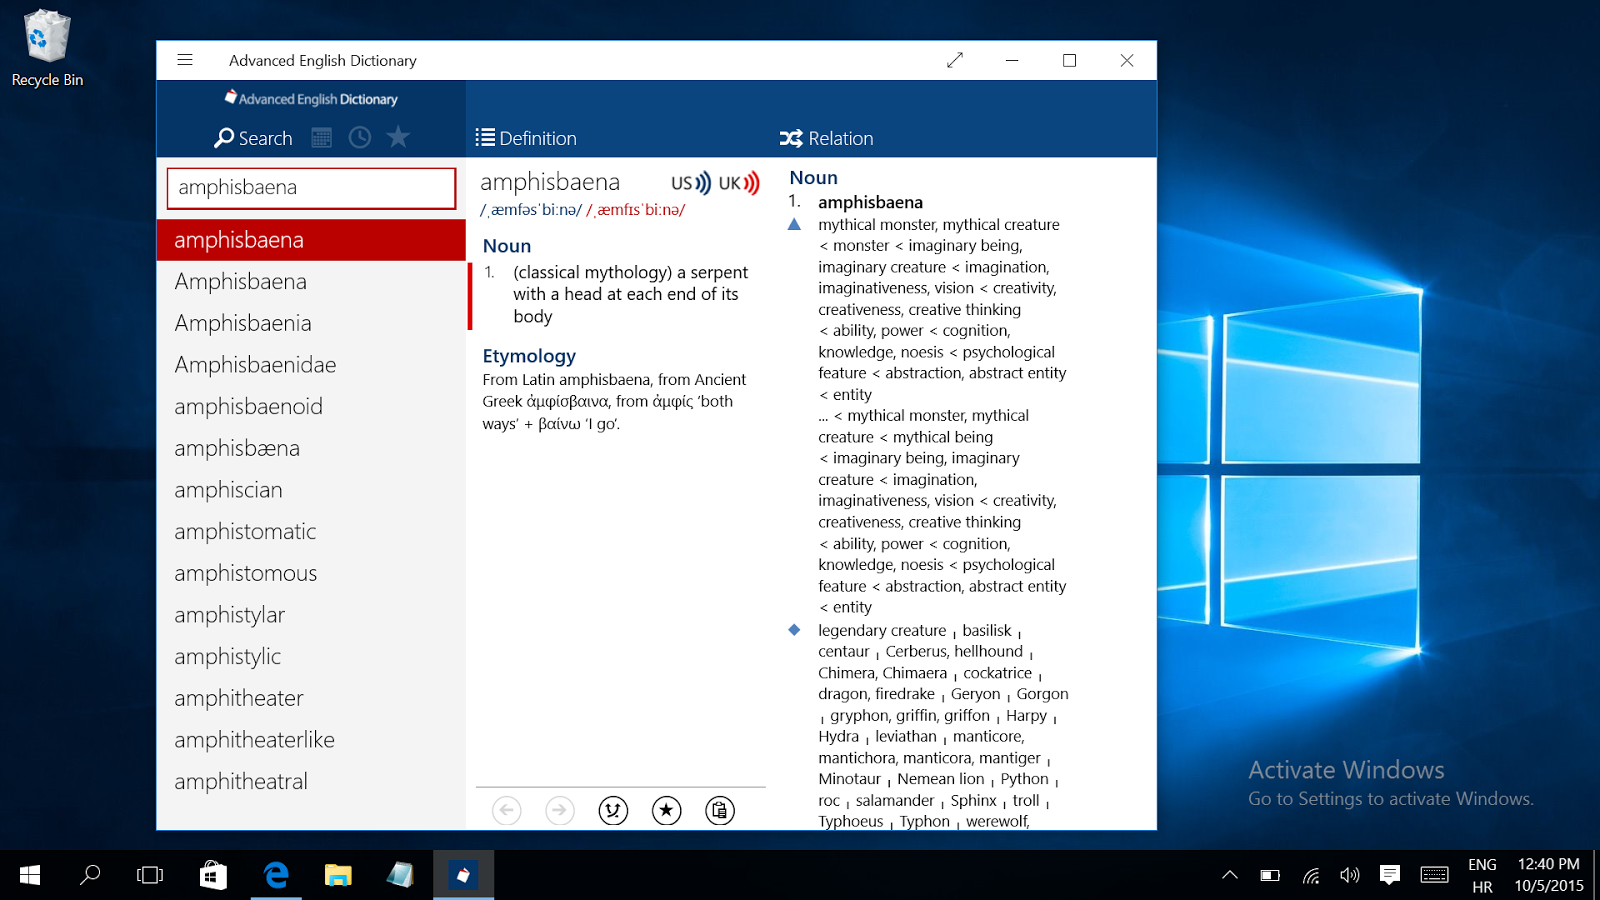Play the US pronunciation audio
1600x900 pixels.
[x=691, y=183]
